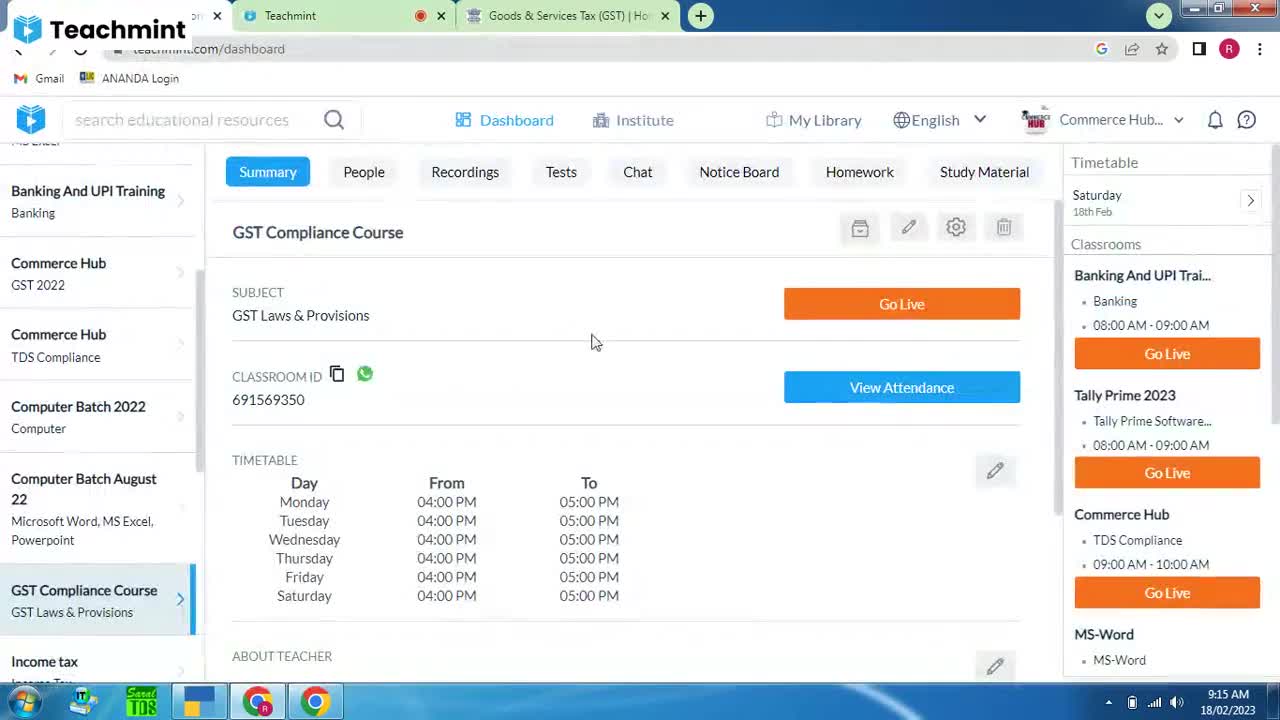Open the notifications bell

point(1215,120)
